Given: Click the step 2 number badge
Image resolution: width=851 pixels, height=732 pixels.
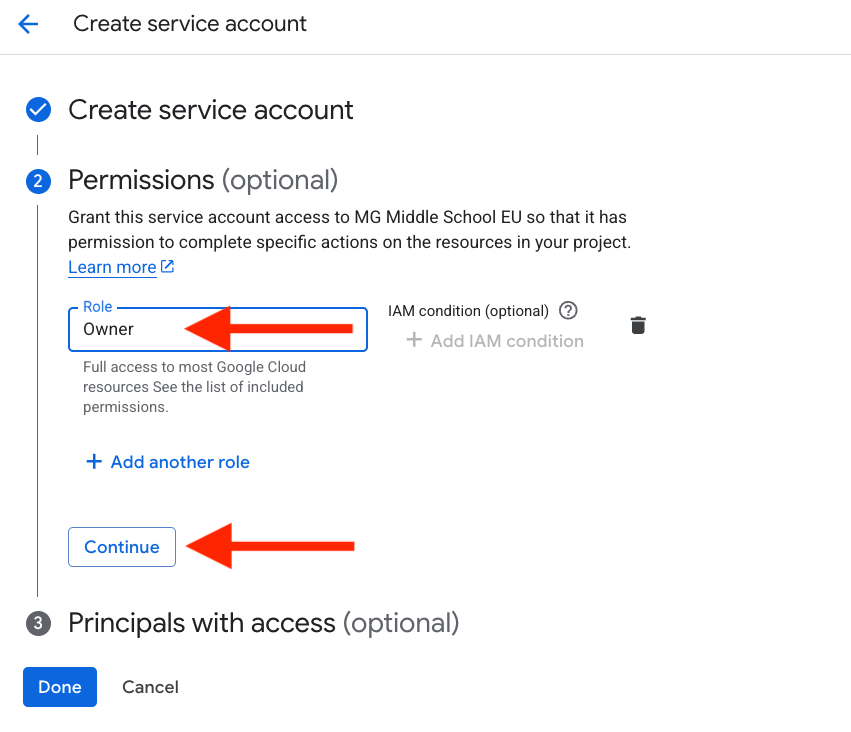Looking at the screenshot, I should [x=39, y=181].
